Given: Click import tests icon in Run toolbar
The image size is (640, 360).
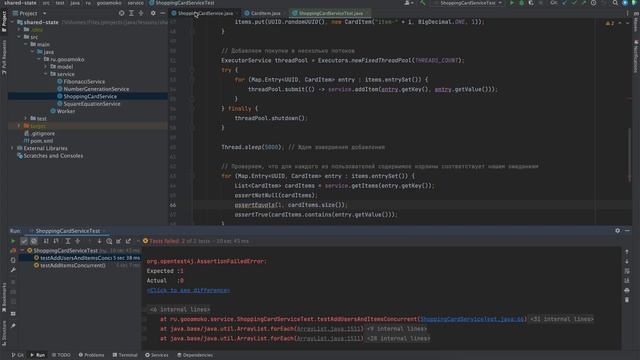Looking at the screenshot, I should click(x=119, y=241).
